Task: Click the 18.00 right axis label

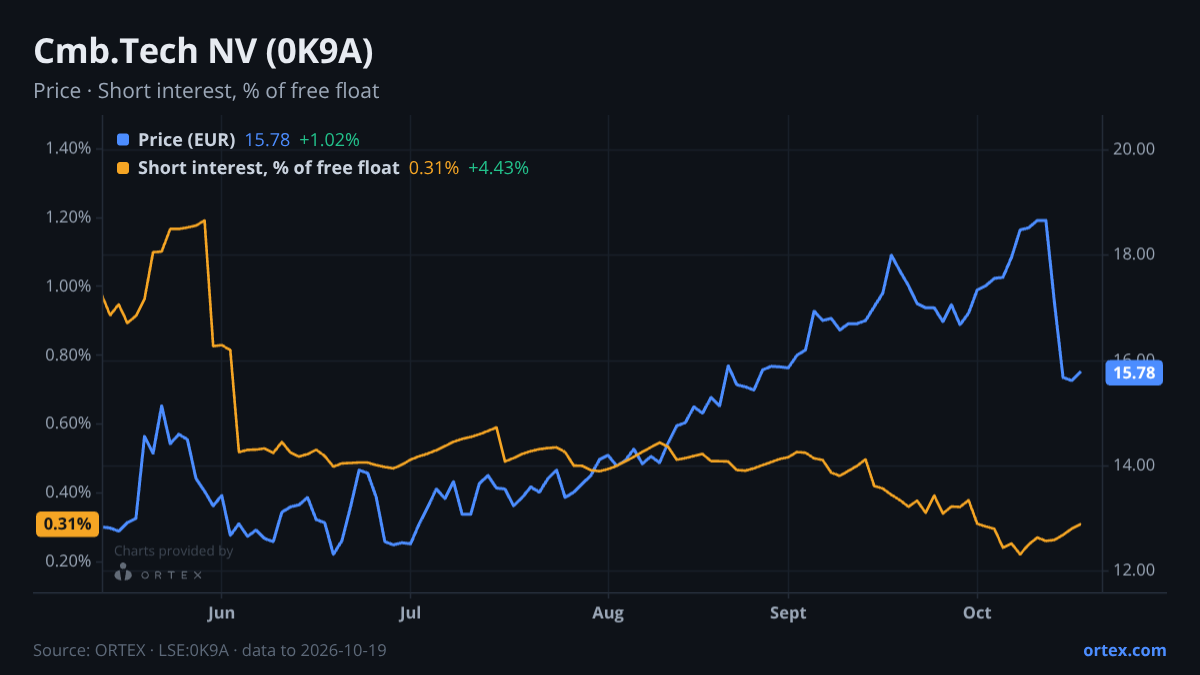Action: click(x=1134, y=254)
